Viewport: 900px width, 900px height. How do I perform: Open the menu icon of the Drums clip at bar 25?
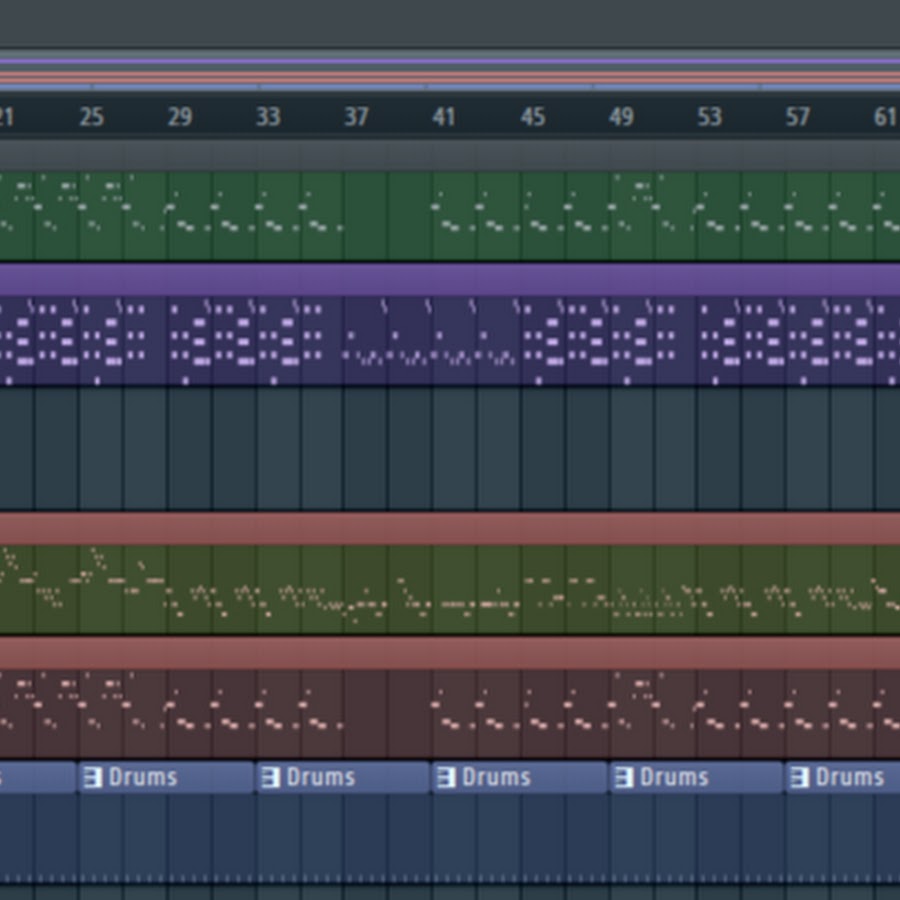92,778
